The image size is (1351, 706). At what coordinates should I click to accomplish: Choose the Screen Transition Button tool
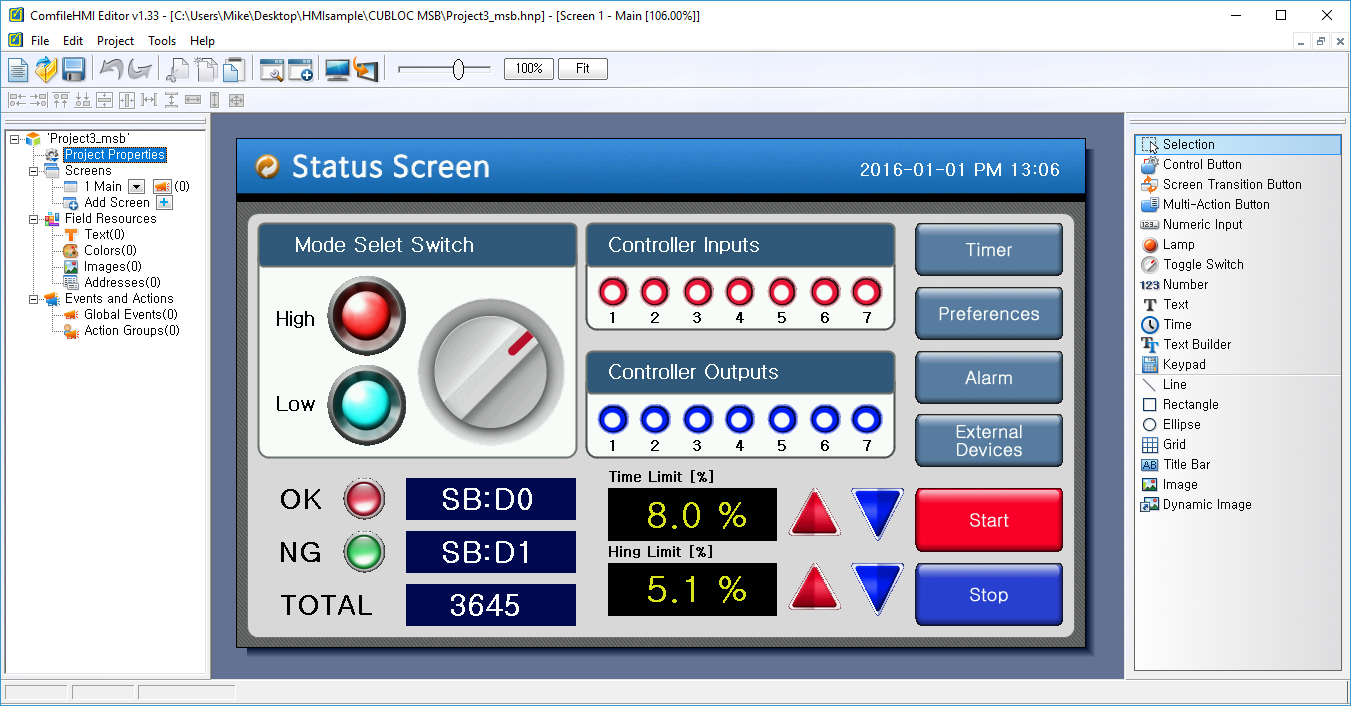click(1231, 185)
